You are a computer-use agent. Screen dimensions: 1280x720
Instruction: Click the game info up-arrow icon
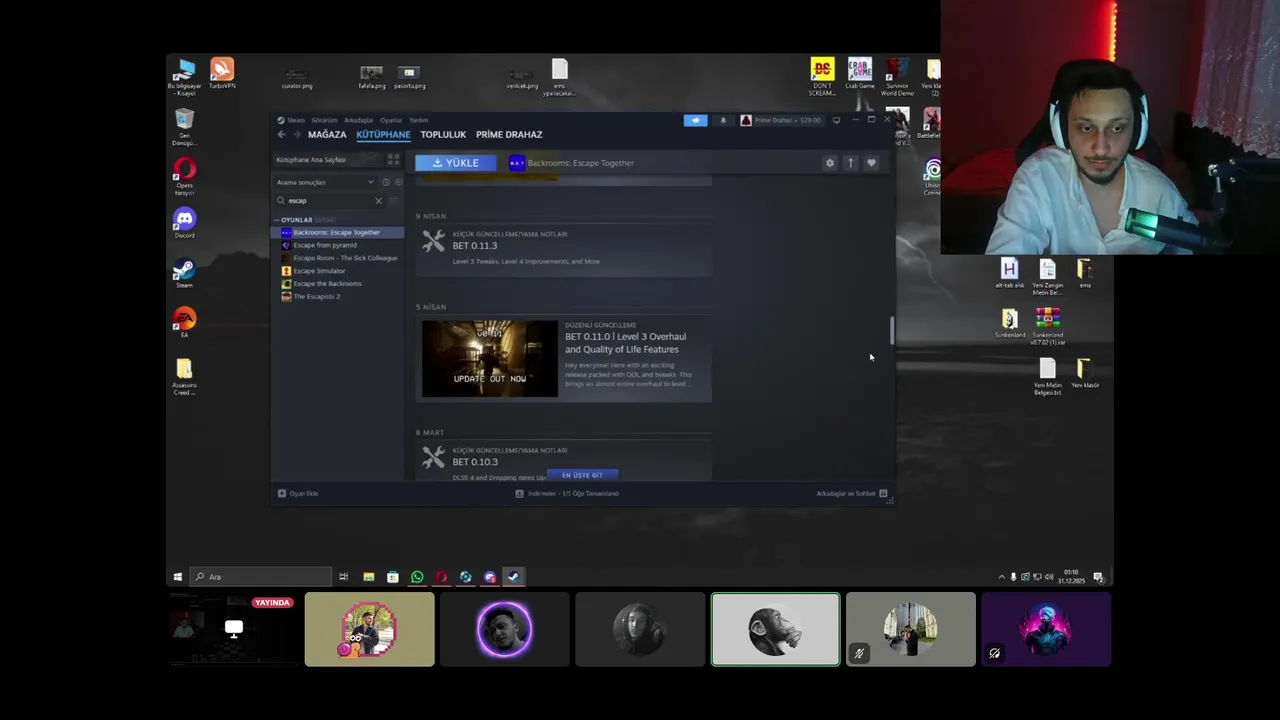(x=850, y=163)
